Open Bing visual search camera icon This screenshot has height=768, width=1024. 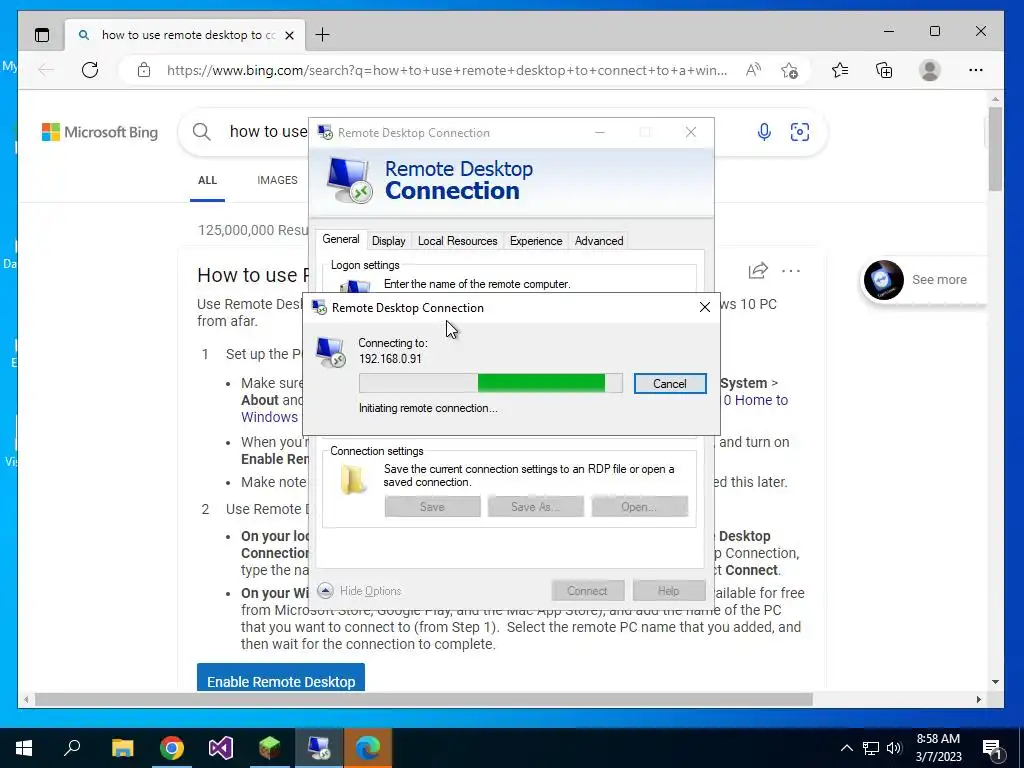coord(800,132)
